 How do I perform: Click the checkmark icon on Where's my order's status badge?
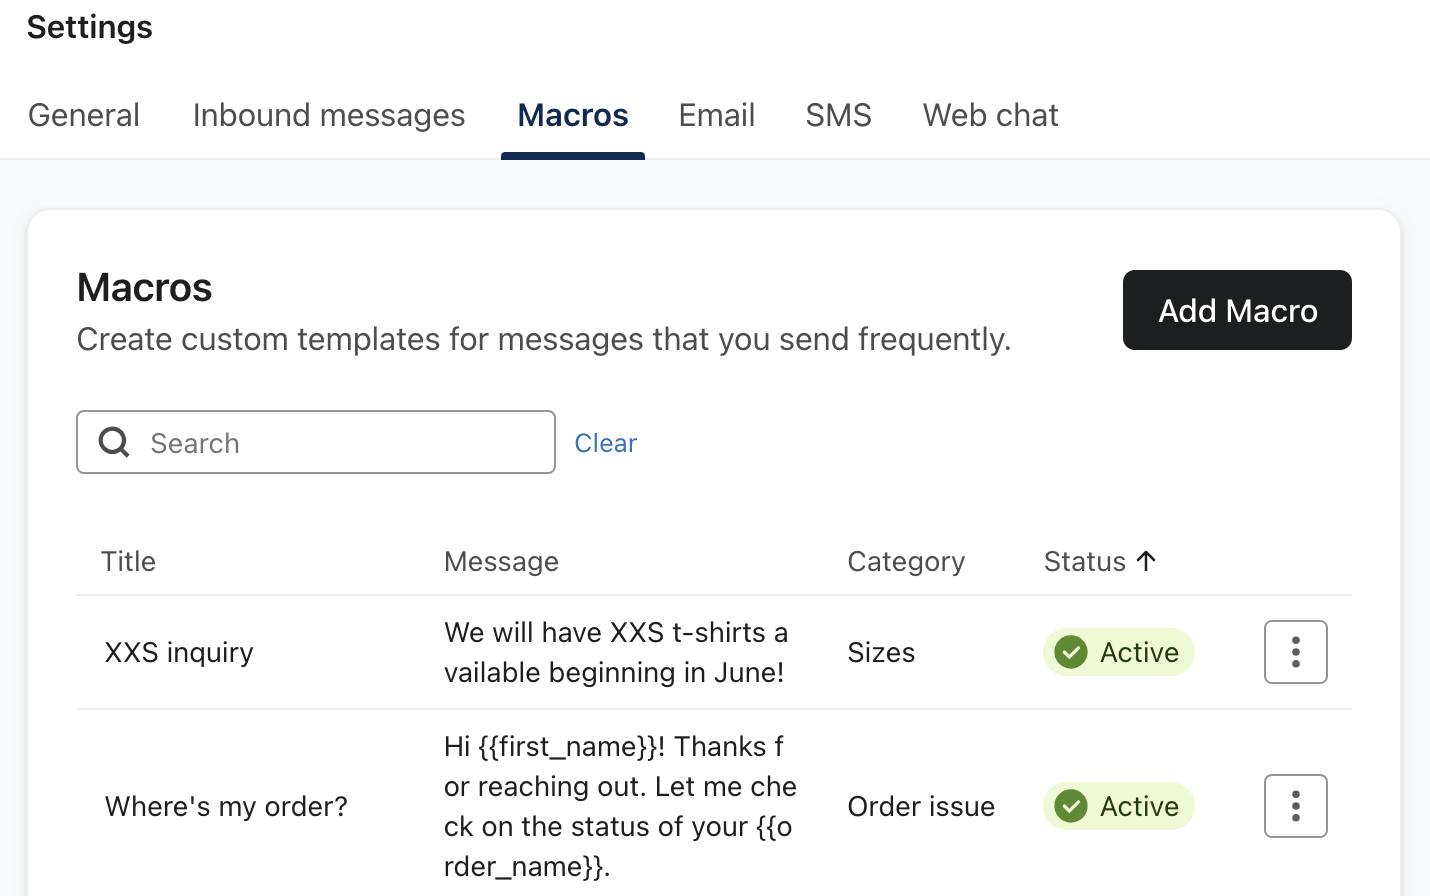1070,806
